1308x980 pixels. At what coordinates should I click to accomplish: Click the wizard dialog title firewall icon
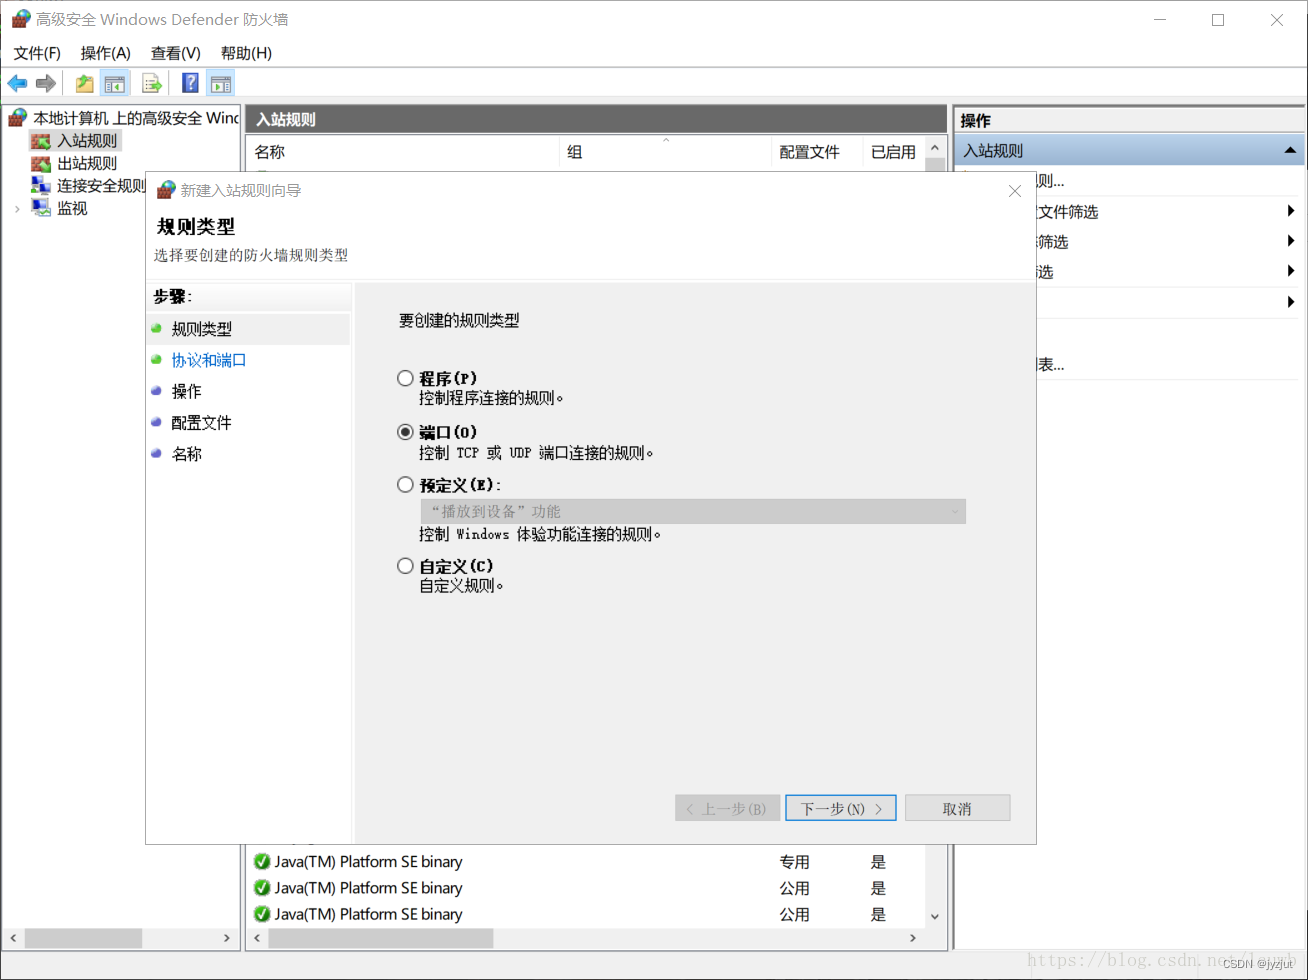[x=167, y=189]
